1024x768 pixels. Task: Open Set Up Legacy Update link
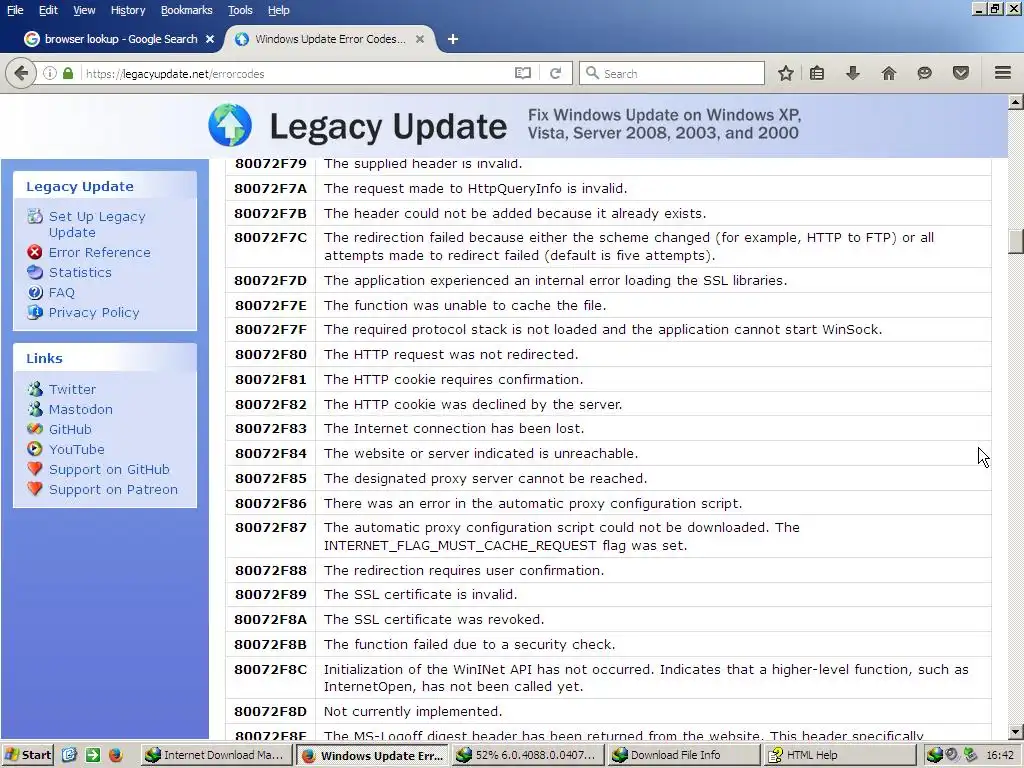[x=97, y=224]
